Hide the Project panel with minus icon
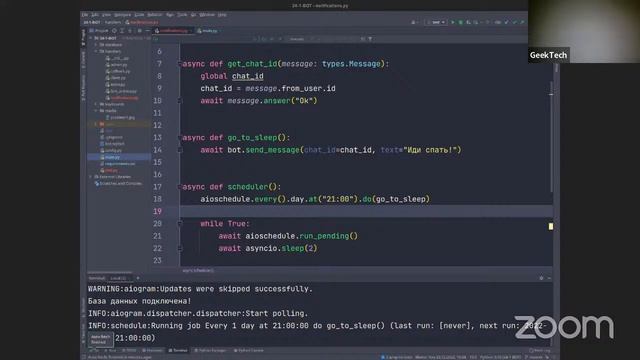Image resolution: width=640 pixels, height=360 pixels. 147,31
